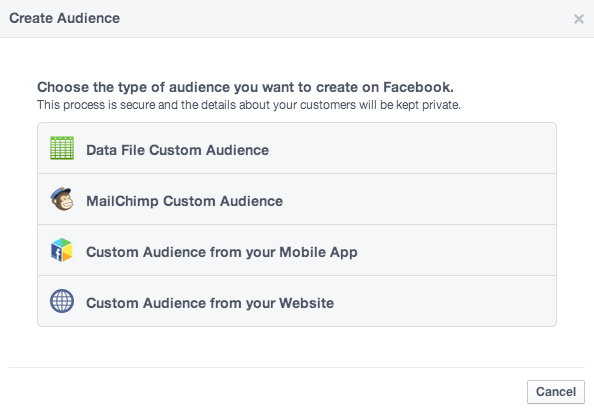
Task: Click the words 'Mobile App' in third option
Action: click(x=318, y=252)
